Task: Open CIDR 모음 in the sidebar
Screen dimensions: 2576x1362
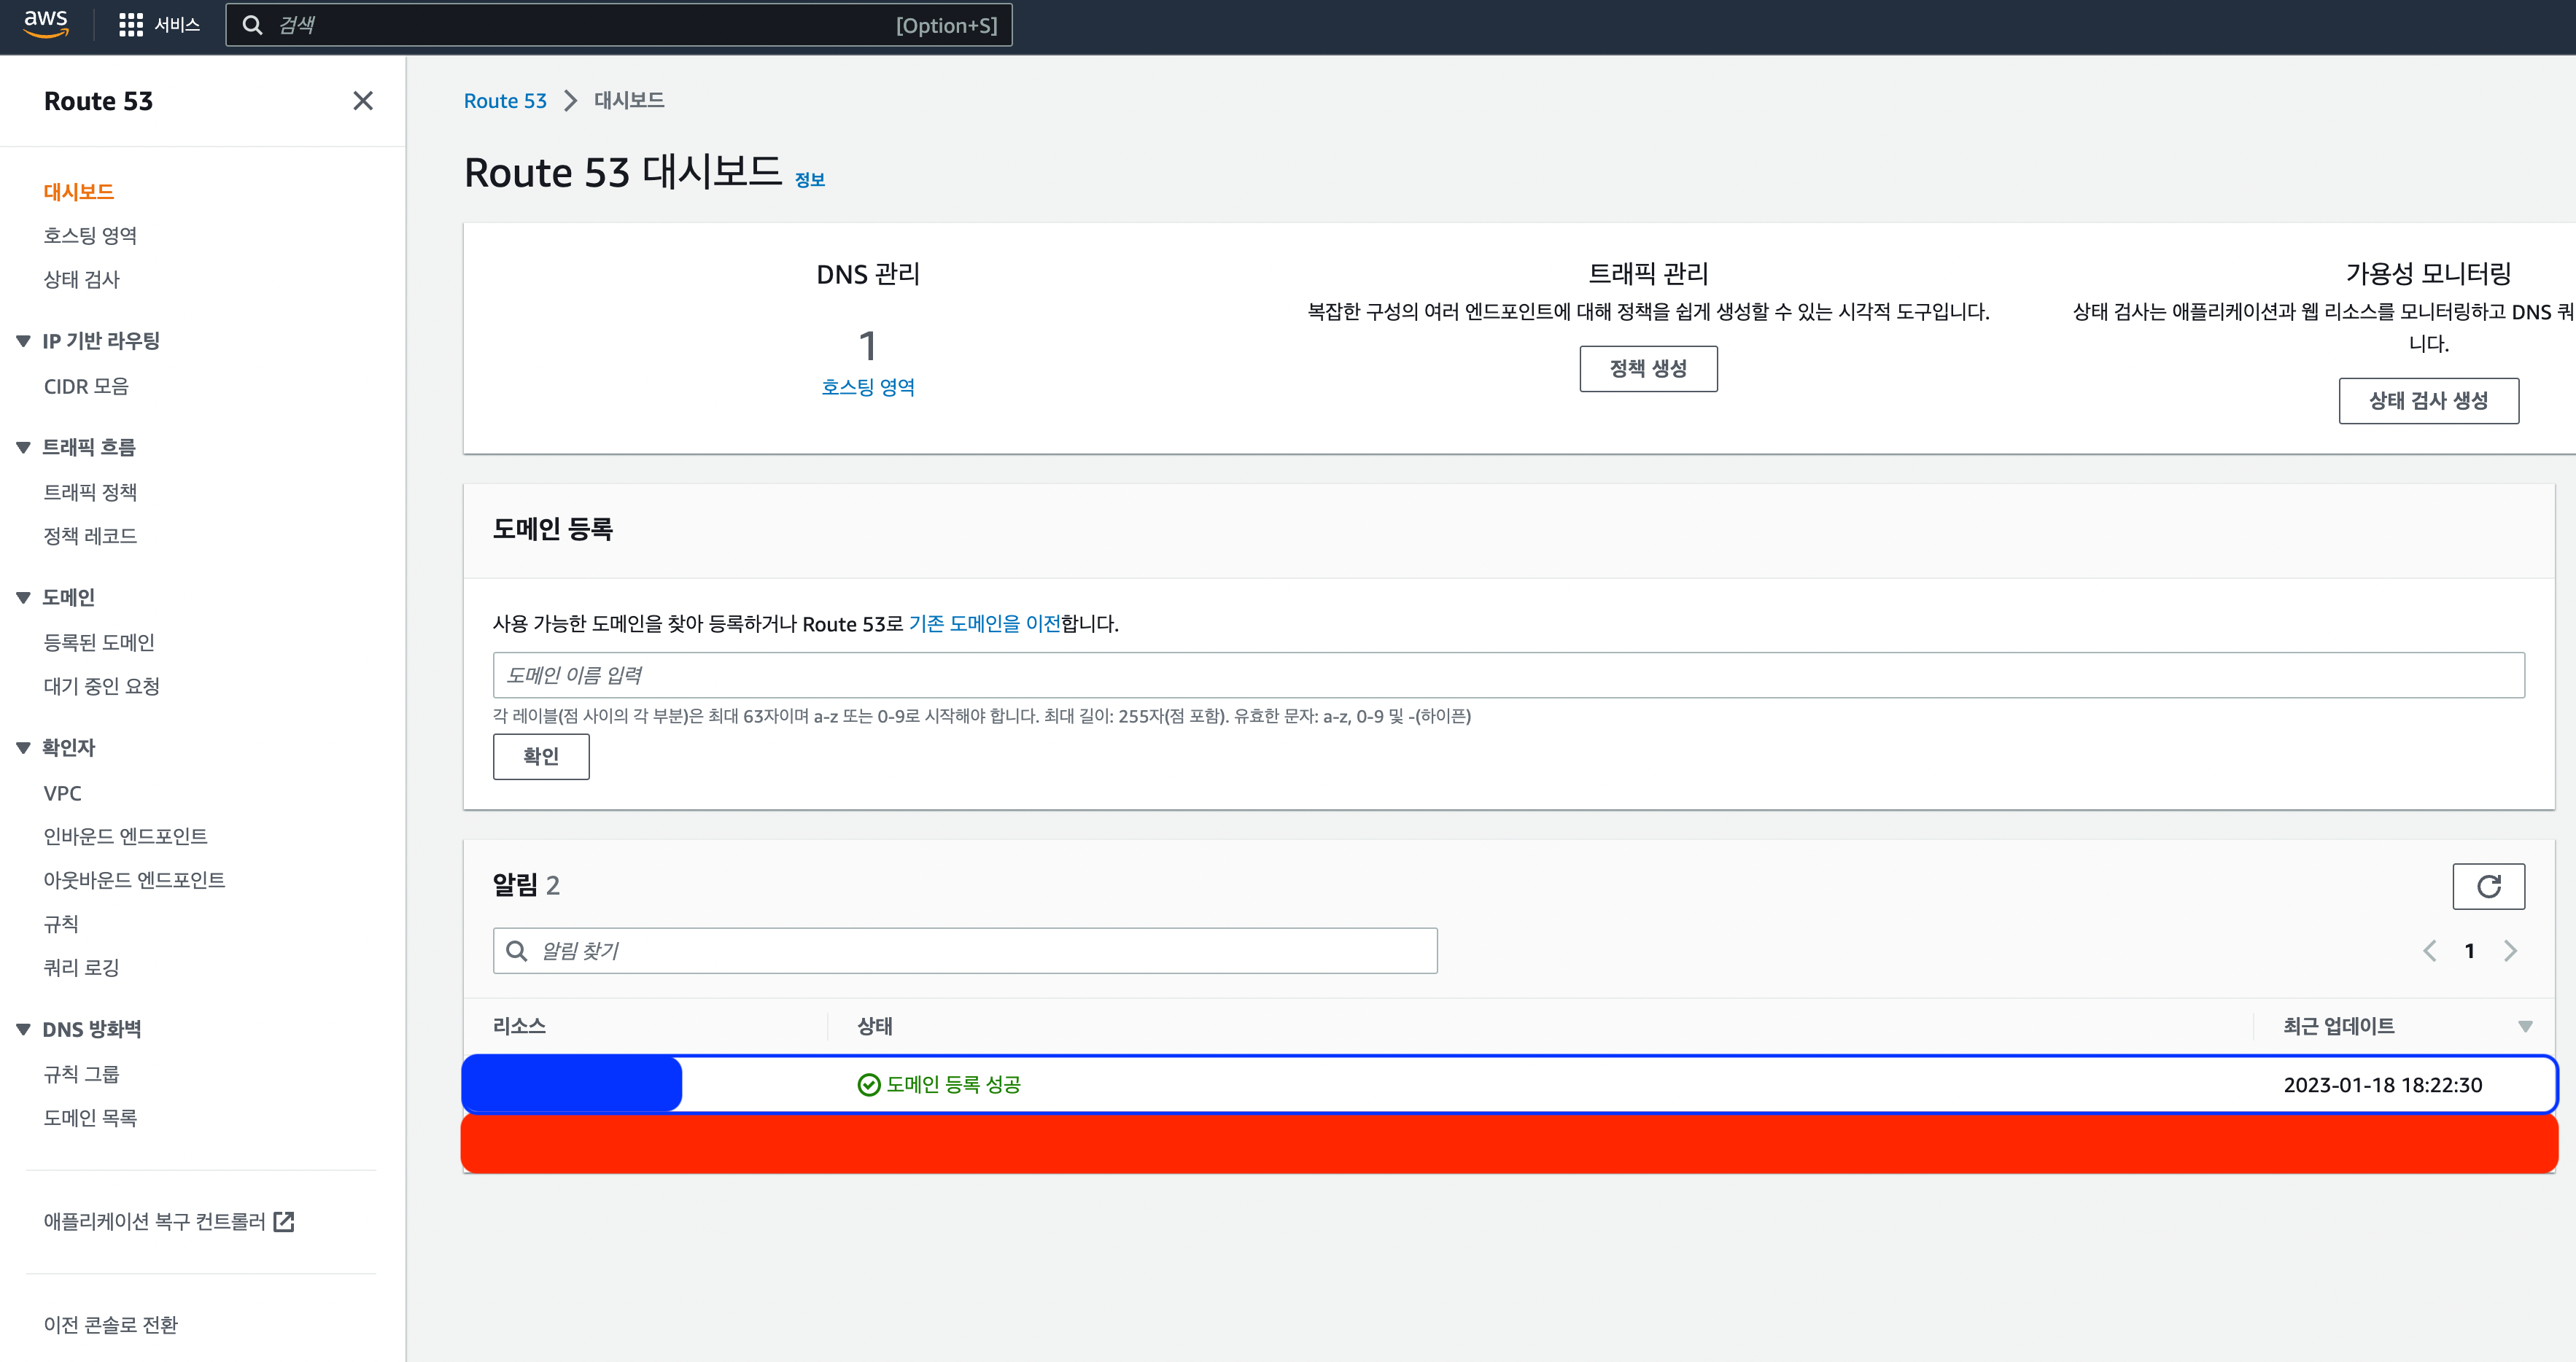Action: 86,386
